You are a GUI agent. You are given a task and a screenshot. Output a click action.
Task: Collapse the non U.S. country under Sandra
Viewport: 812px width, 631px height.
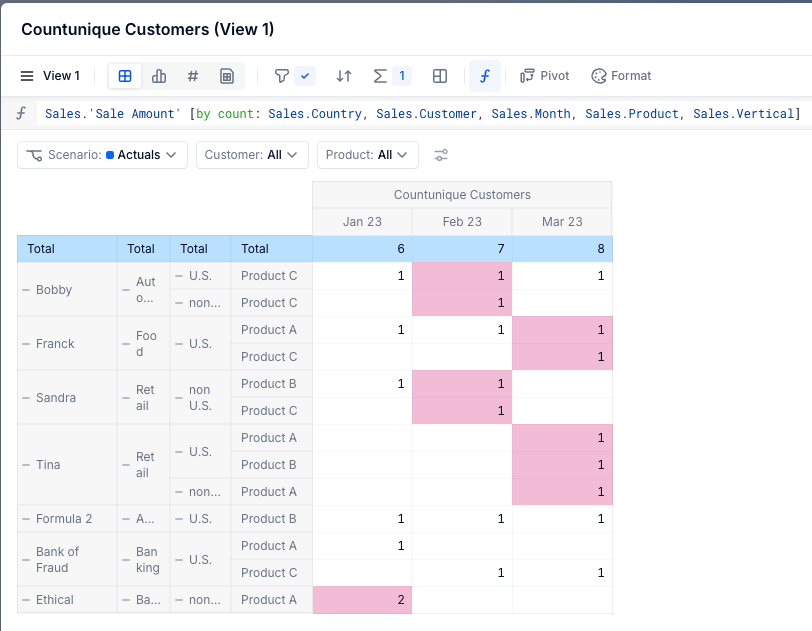coord(179,398)
